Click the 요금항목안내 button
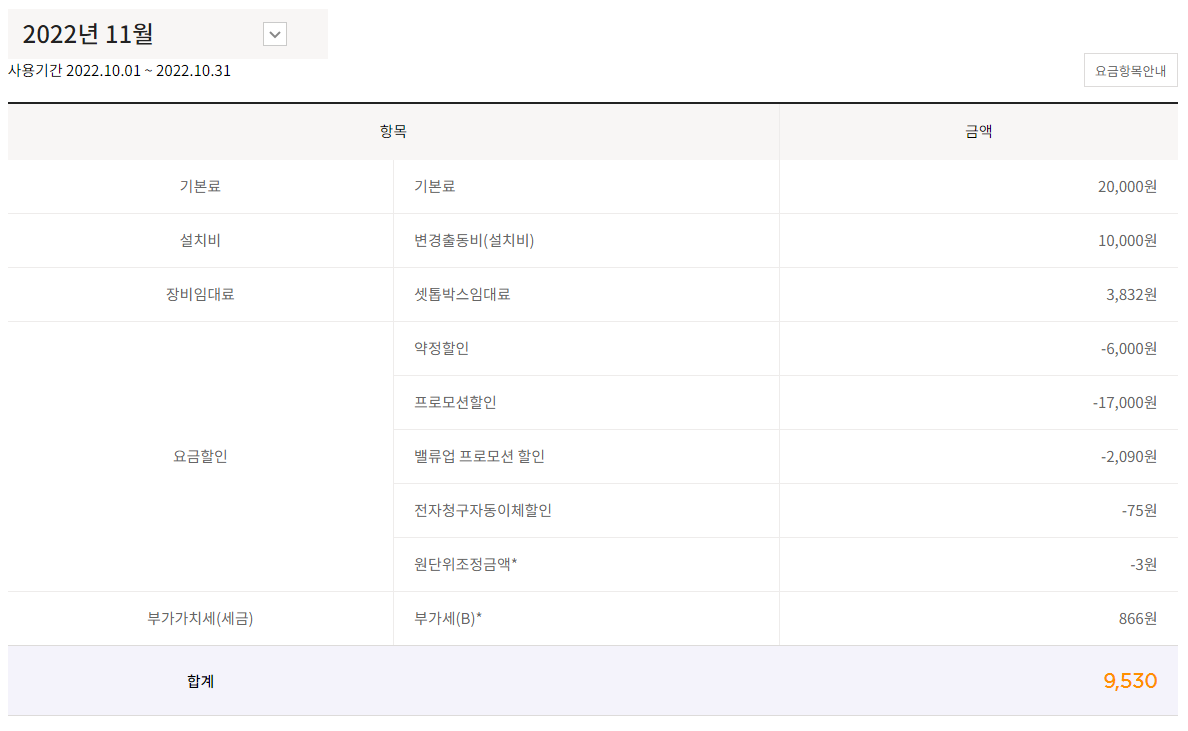Image resolution: width=1188 pixels, height=731 pixels. (x=1130, y=71)
